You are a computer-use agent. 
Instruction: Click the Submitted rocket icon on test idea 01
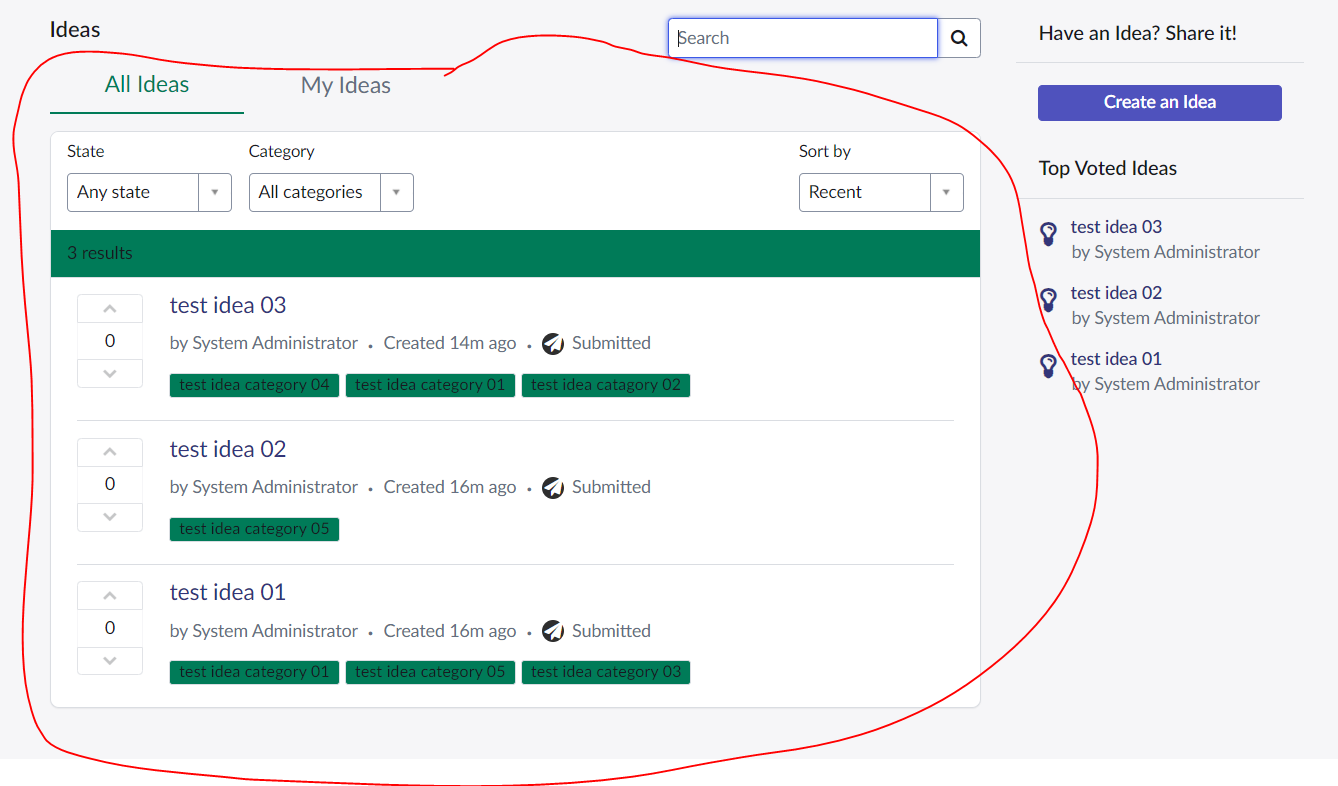pos(553,631)
